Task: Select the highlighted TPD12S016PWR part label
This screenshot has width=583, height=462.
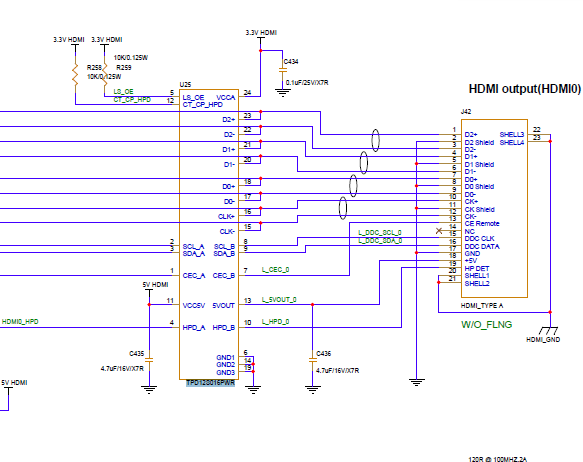Action: point(210,382)
